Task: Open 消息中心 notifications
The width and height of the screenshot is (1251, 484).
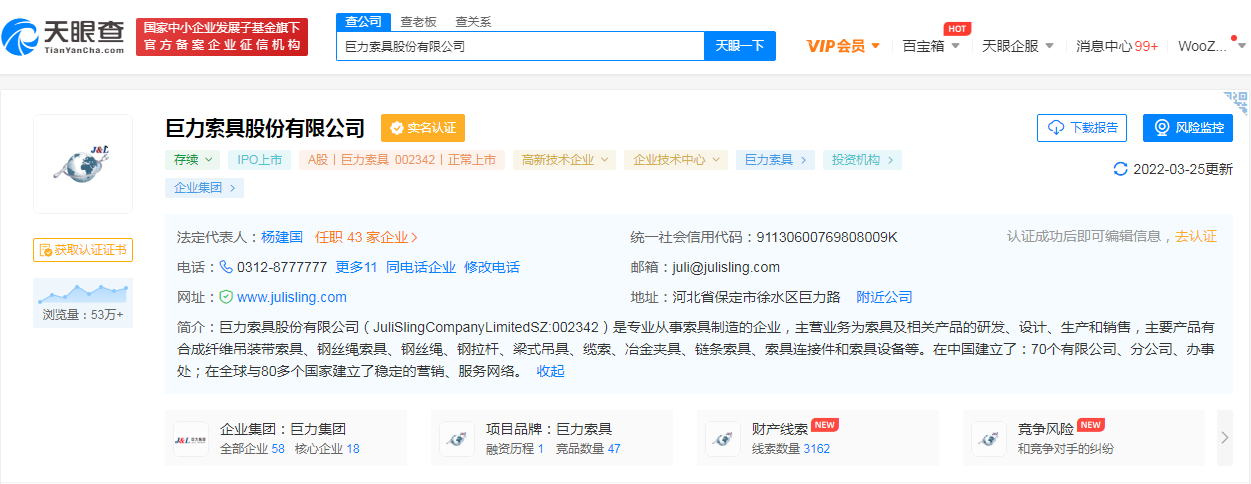Action: pos(1117,46)
